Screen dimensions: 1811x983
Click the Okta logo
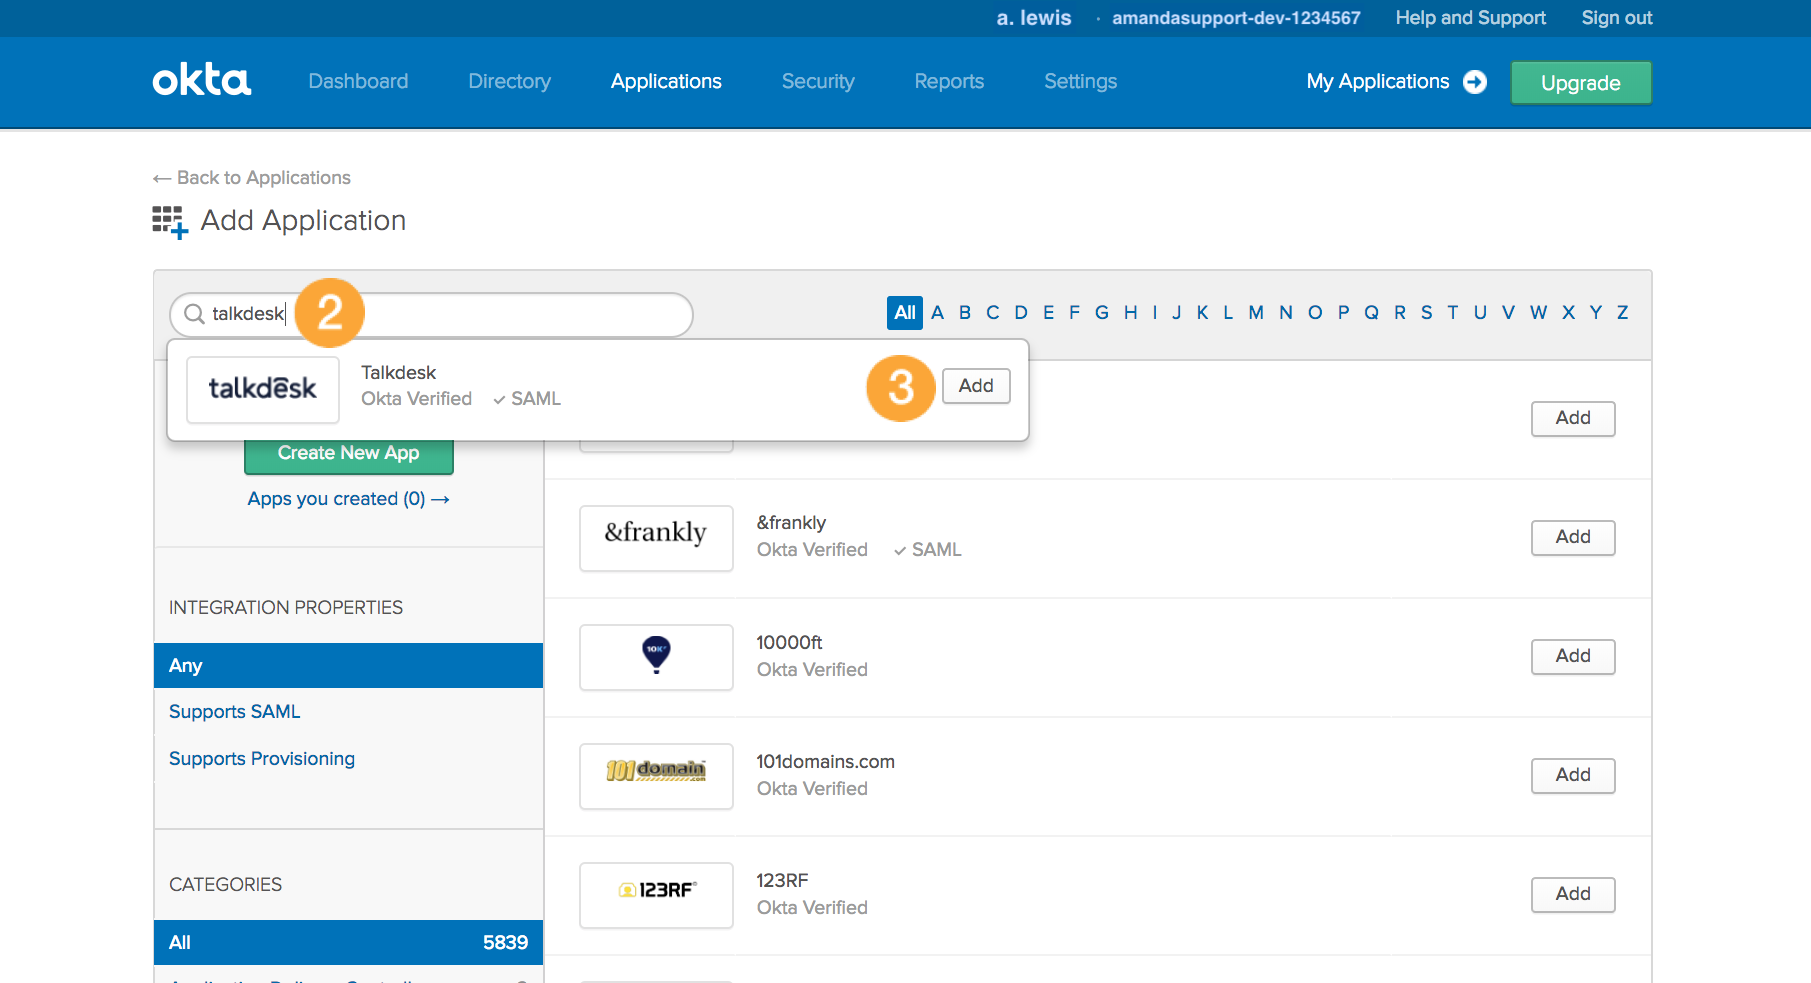pyautogui.click(x=201, y=80)
